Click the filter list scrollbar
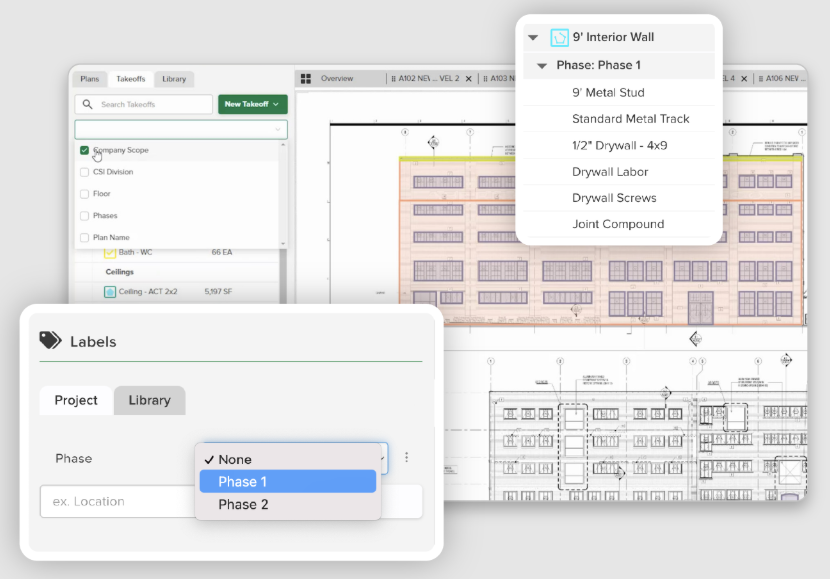 (x=283, y=194)
